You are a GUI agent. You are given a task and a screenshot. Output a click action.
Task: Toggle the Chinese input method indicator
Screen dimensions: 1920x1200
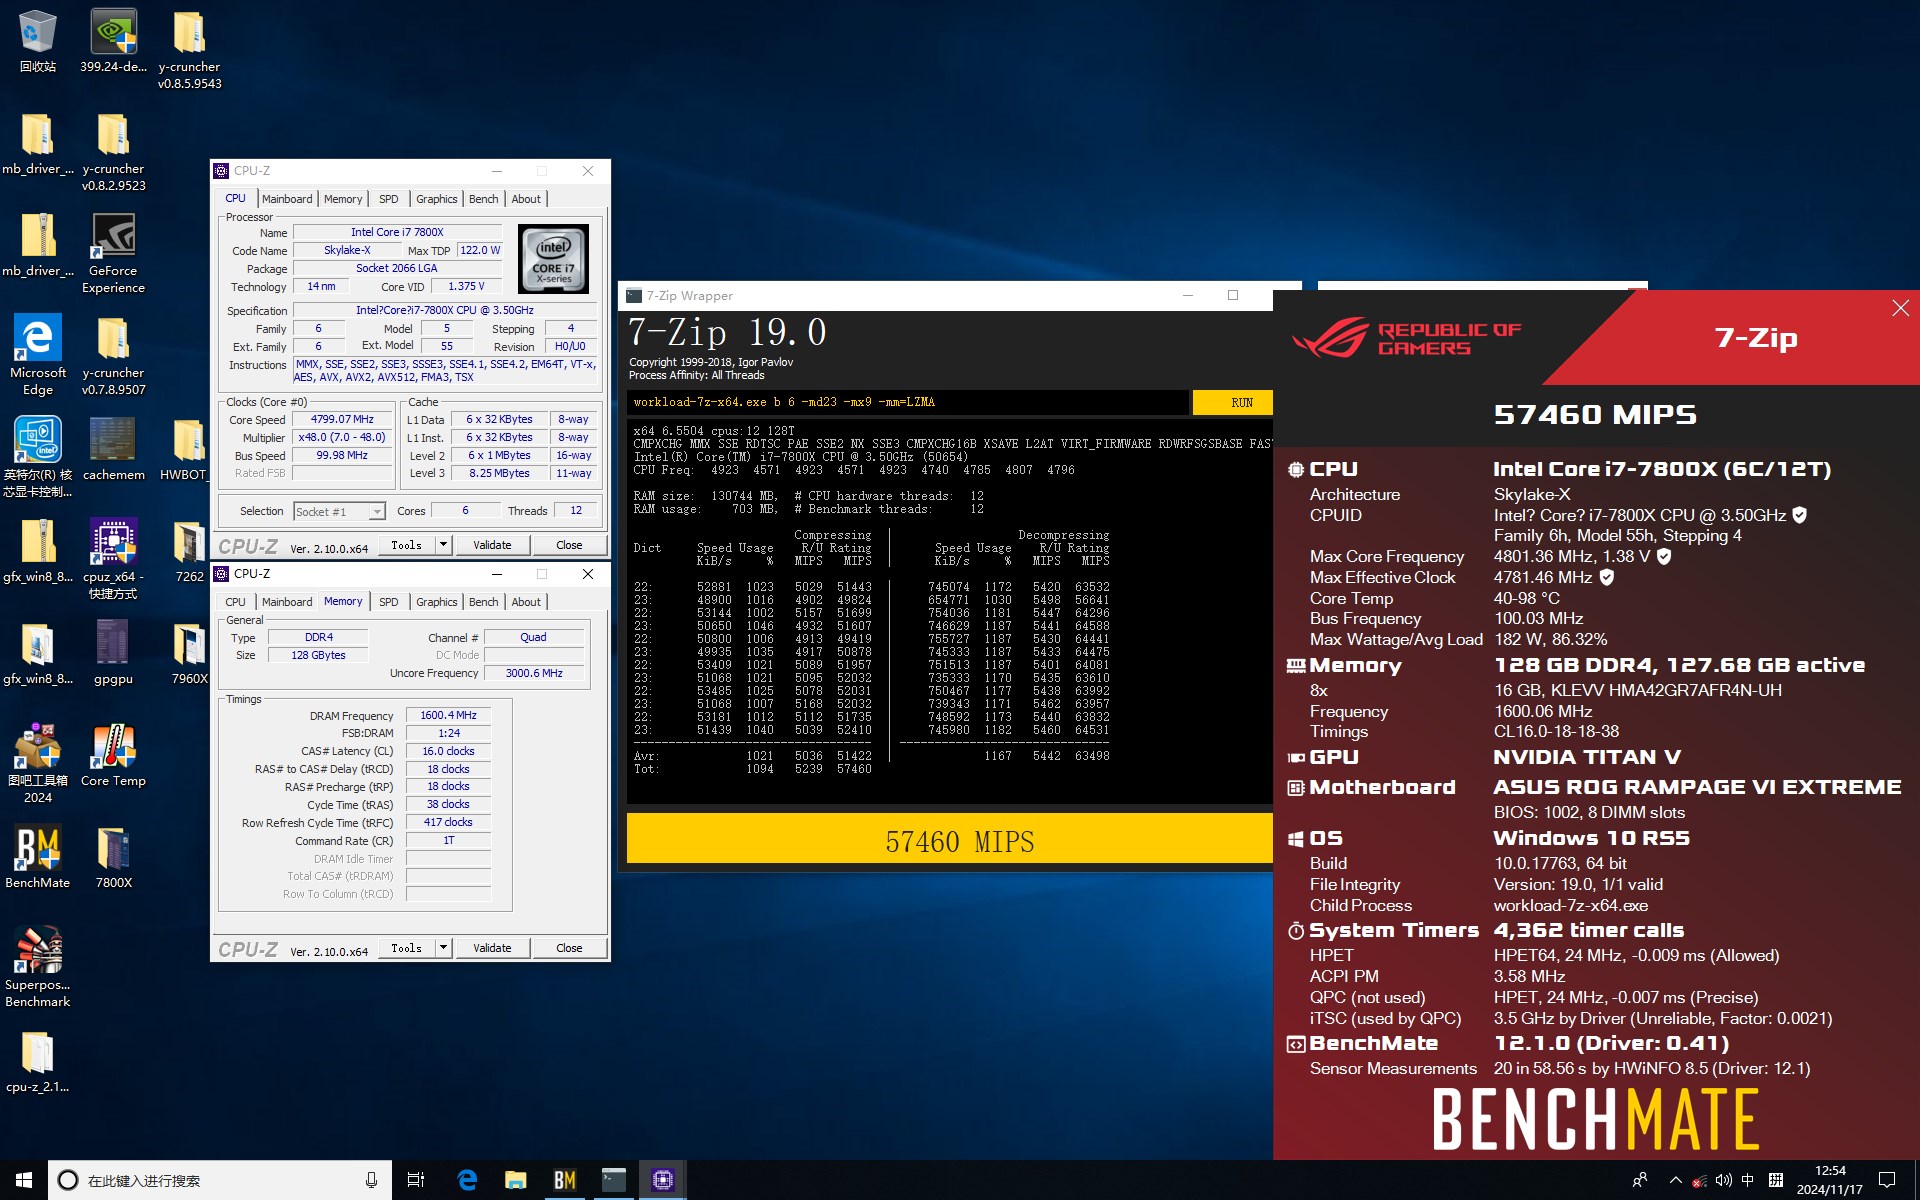[x=1747, y=1180]
